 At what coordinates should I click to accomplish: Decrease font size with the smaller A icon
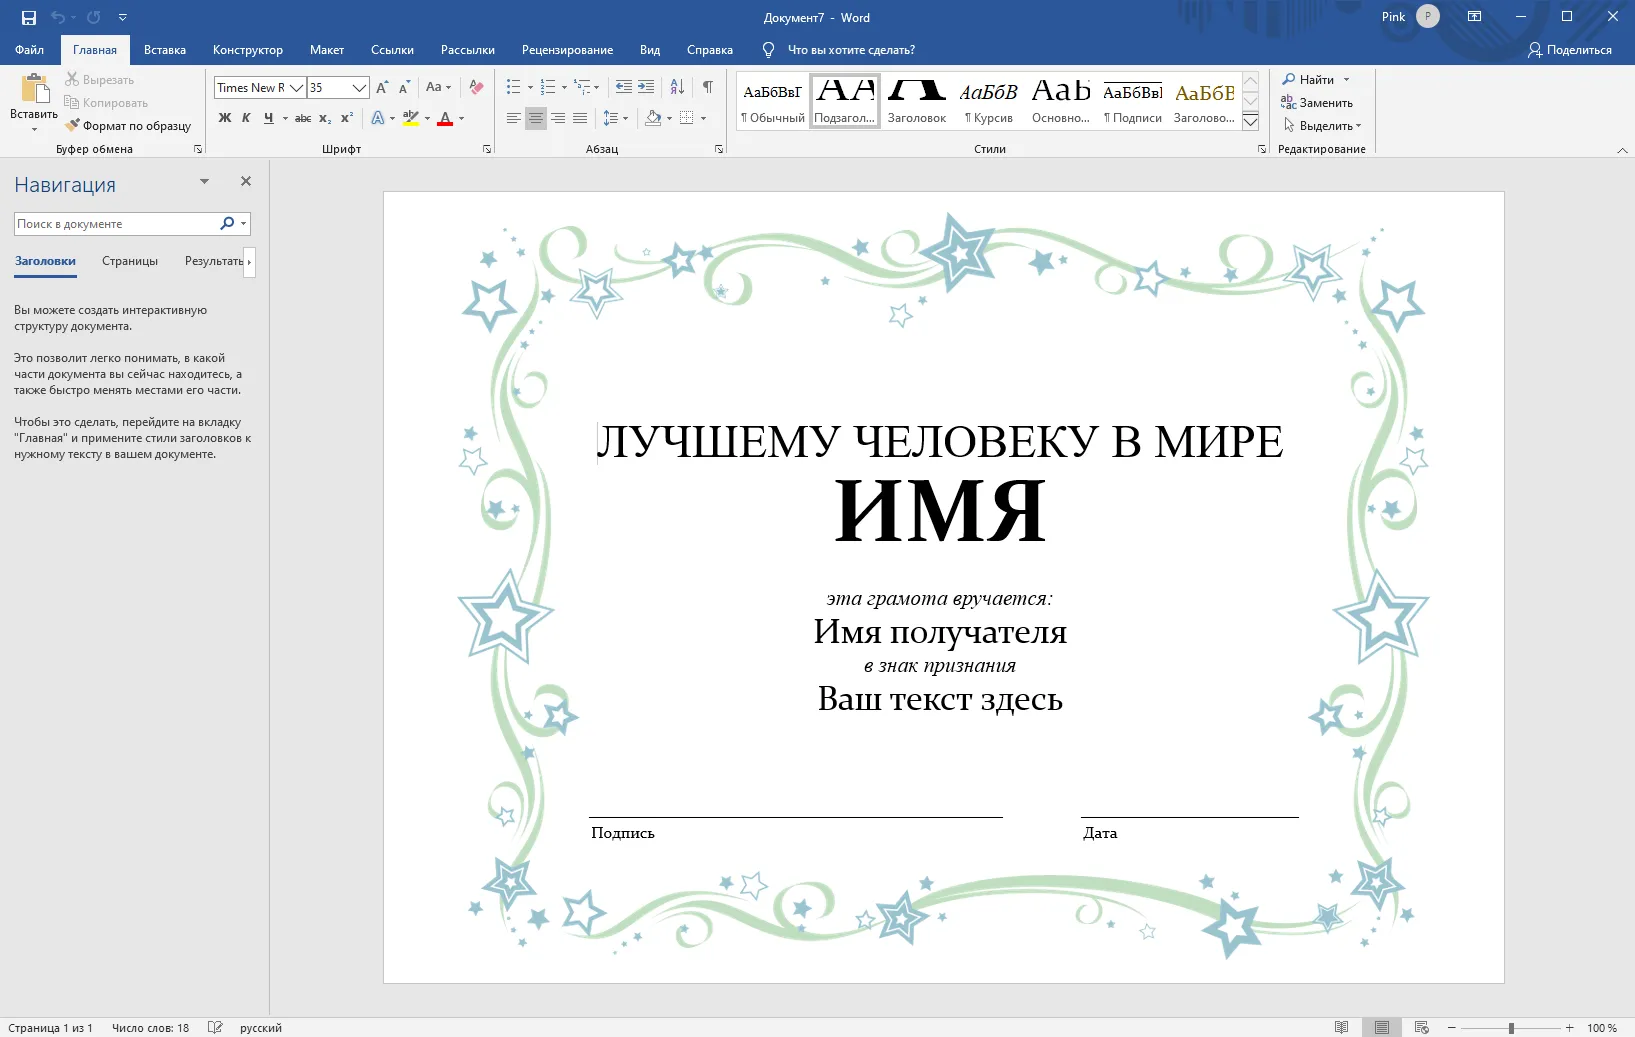[404, 88]
